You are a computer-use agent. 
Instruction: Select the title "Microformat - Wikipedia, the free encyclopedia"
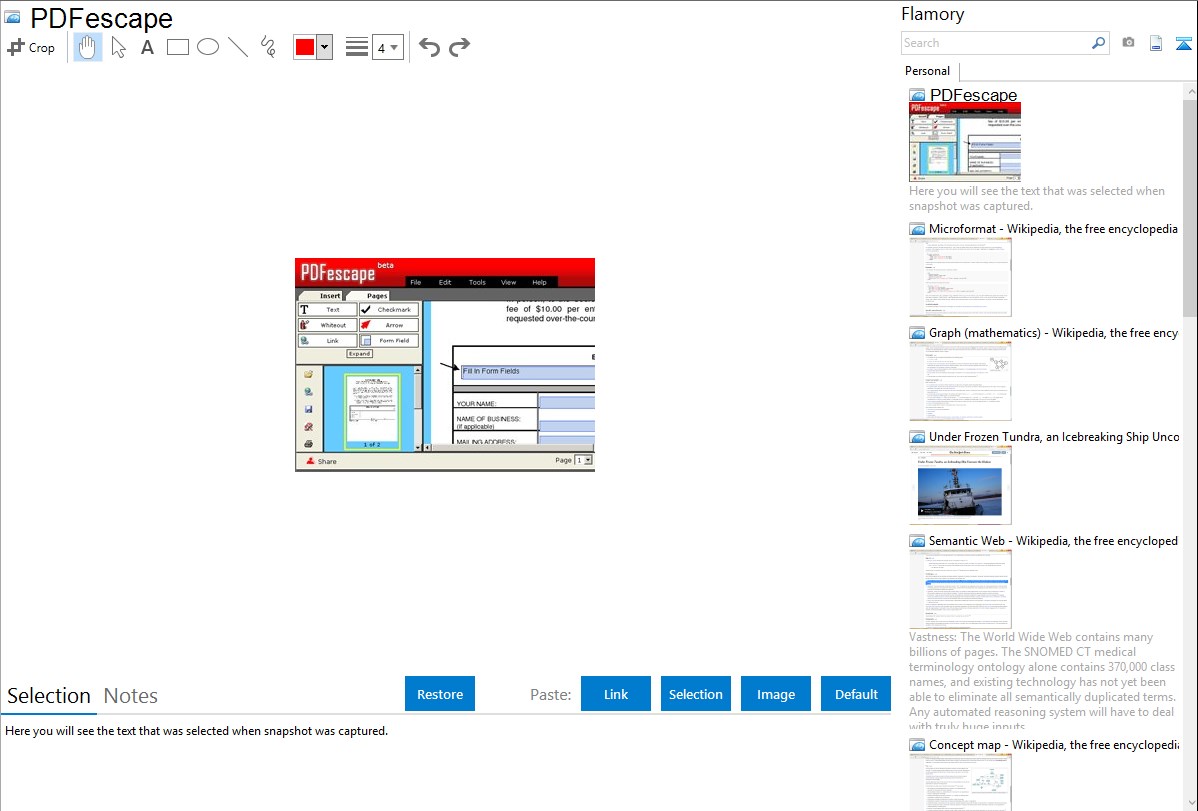1054,229
